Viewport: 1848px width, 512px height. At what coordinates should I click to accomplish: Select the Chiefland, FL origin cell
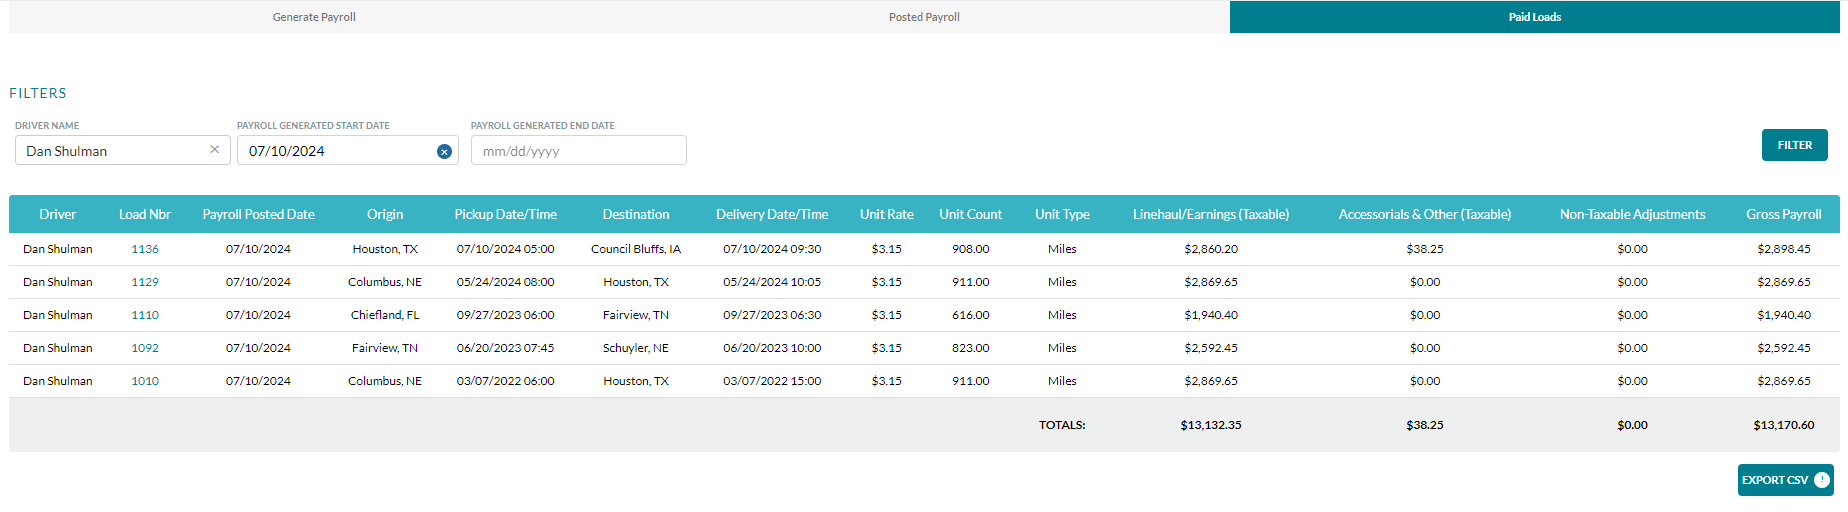385,315
